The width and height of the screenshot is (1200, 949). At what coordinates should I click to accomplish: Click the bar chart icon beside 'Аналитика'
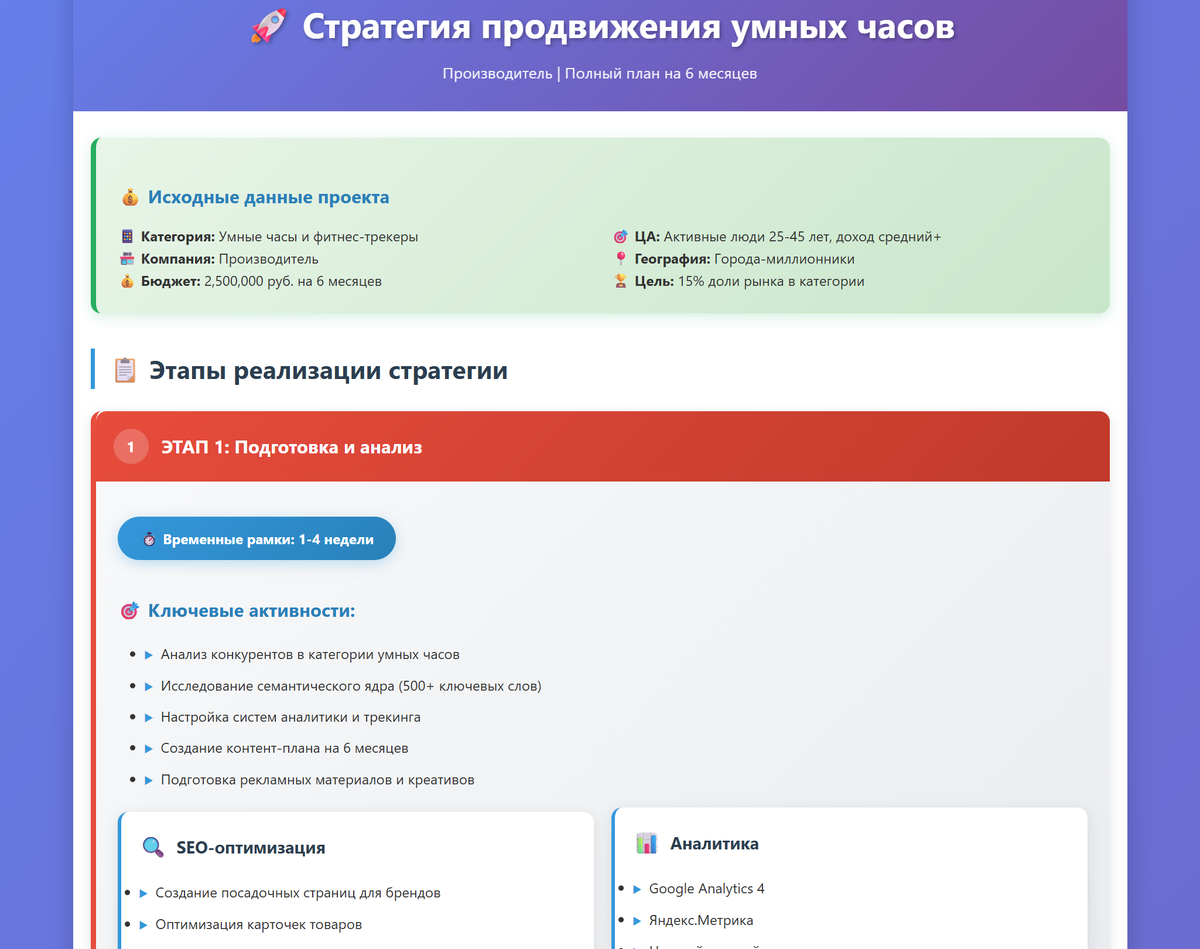coord(647,843)
